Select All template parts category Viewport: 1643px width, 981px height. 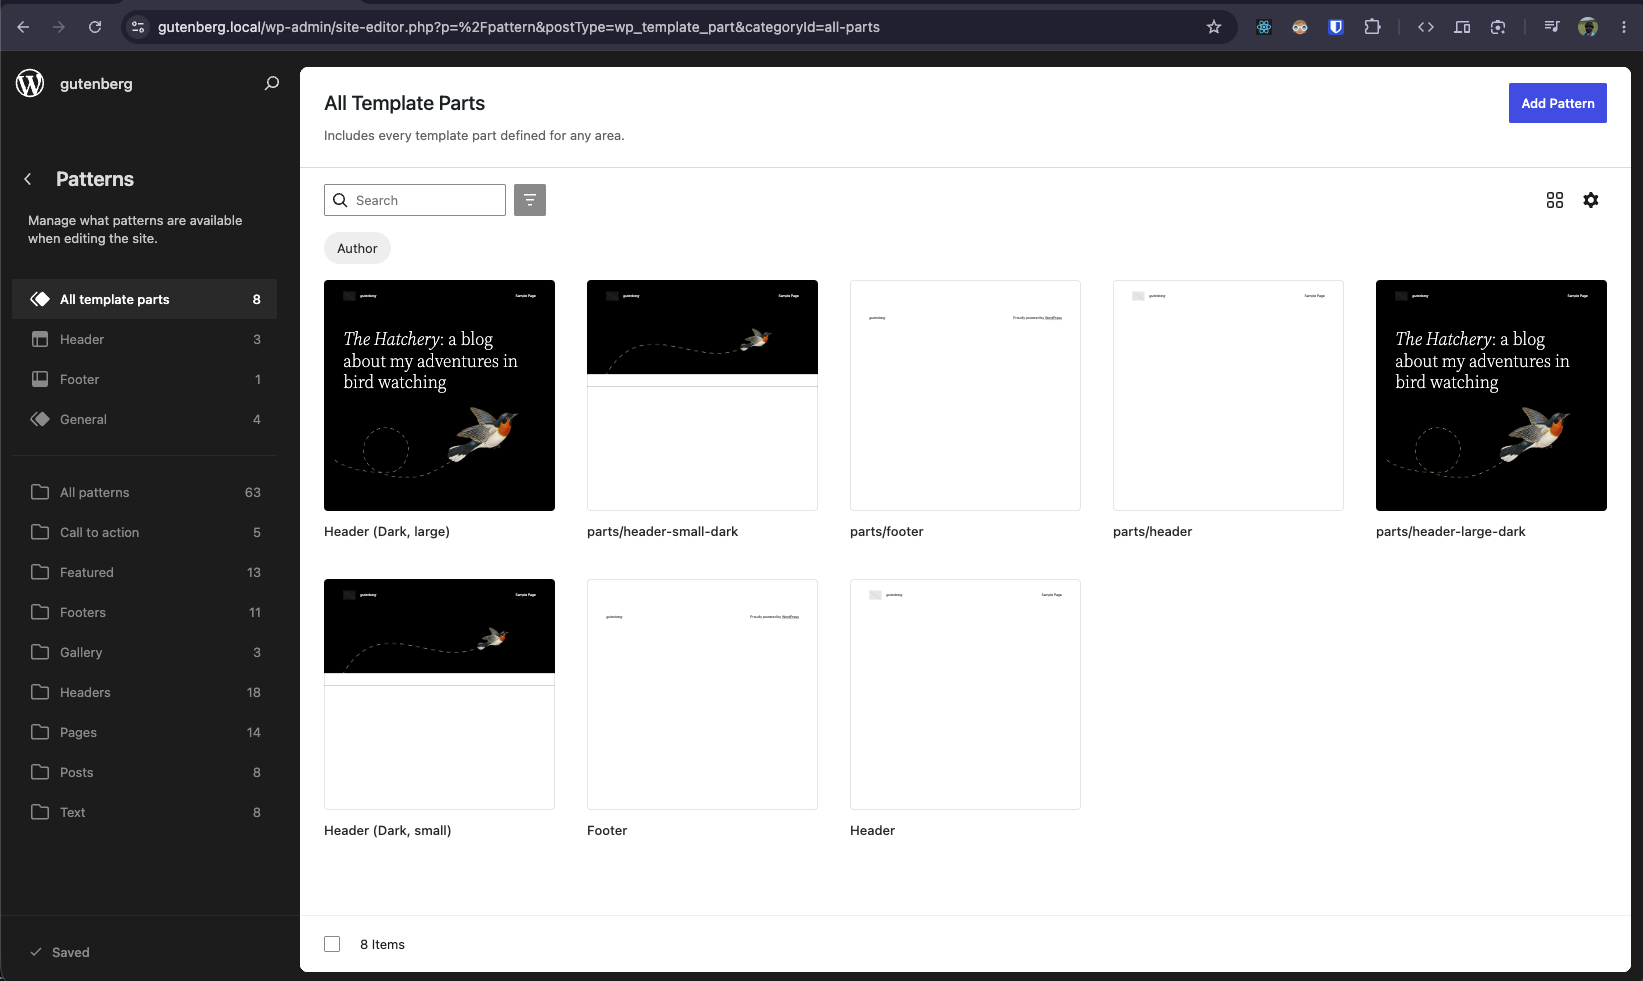point(144,299)
